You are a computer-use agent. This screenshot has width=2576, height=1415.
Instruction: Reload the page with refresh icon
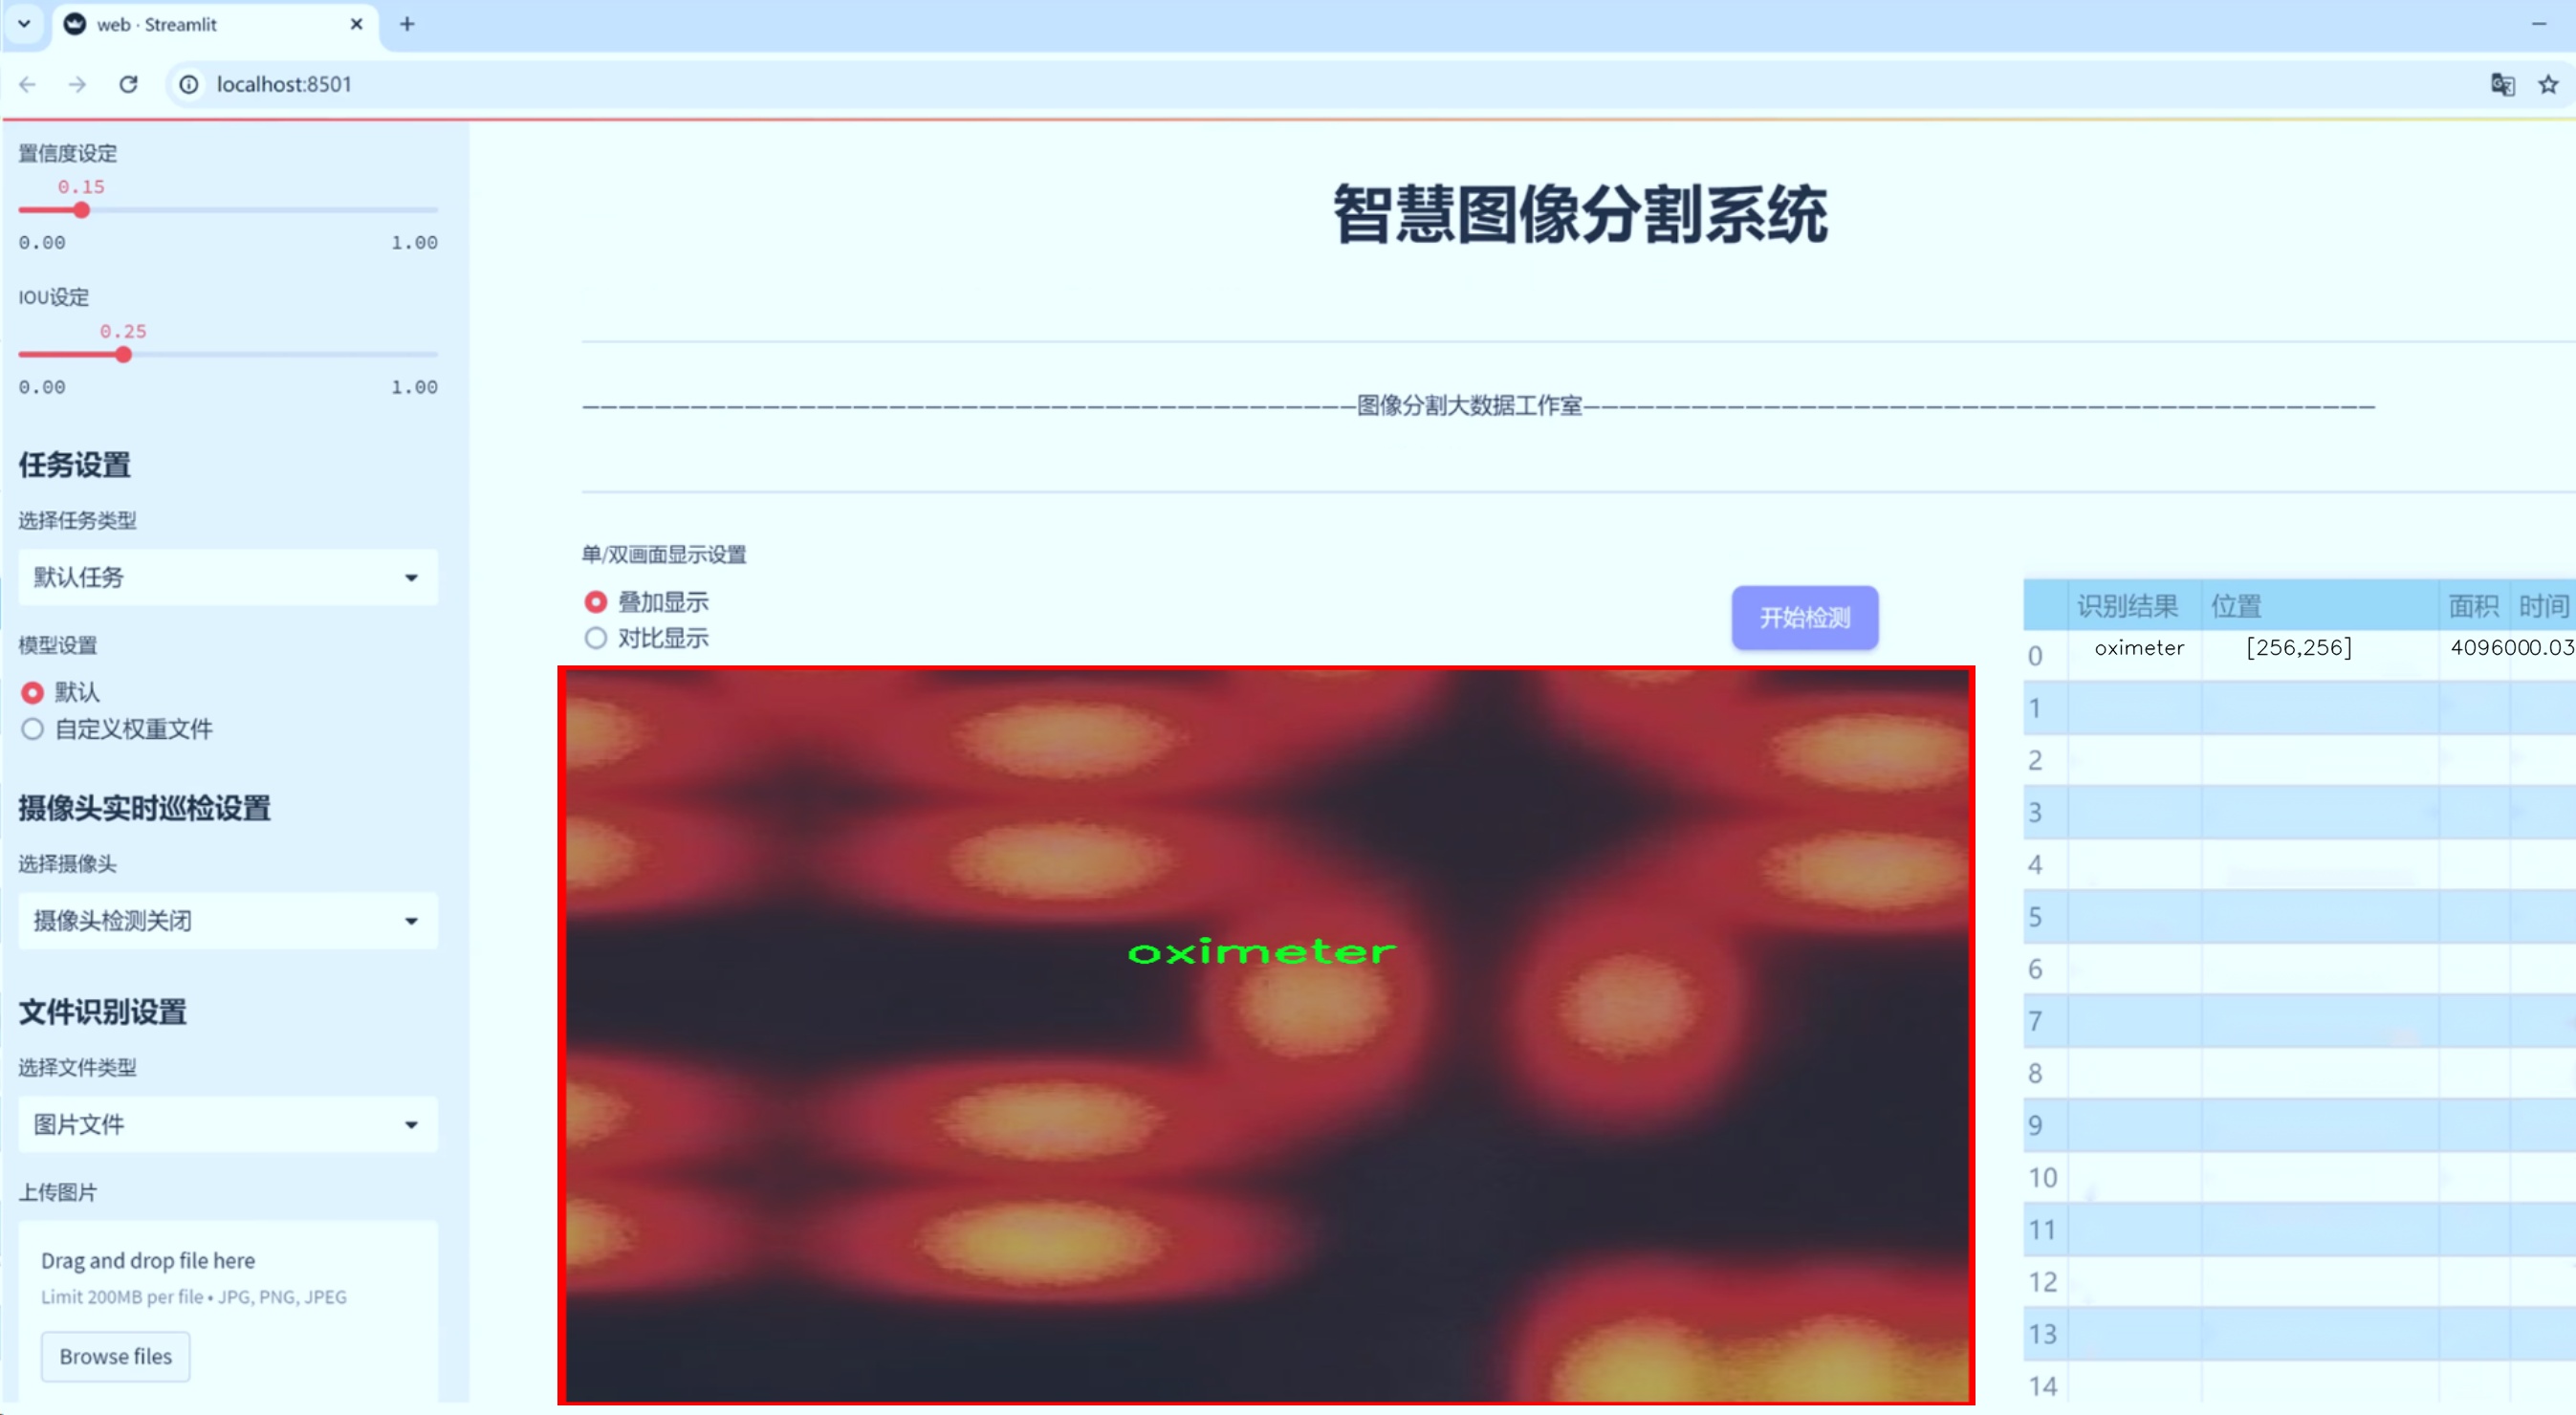(128, 84)
